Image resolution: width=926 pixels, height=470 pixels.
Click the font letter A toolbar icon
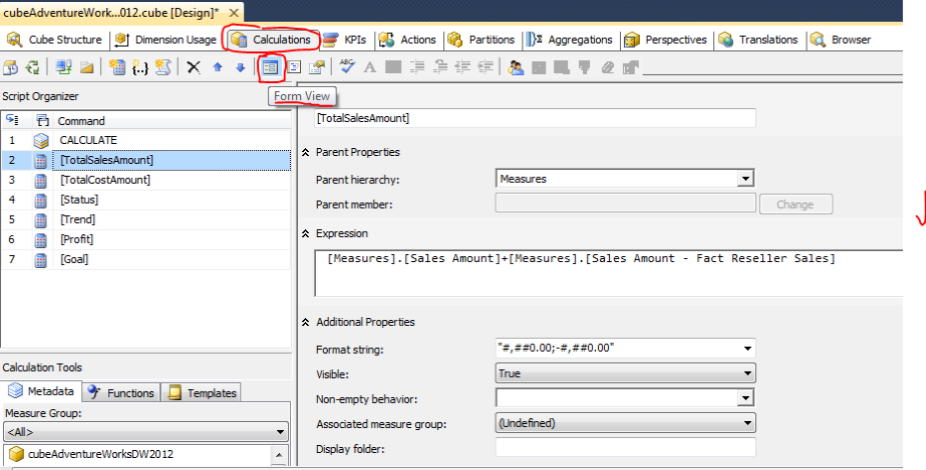point(370,67)
